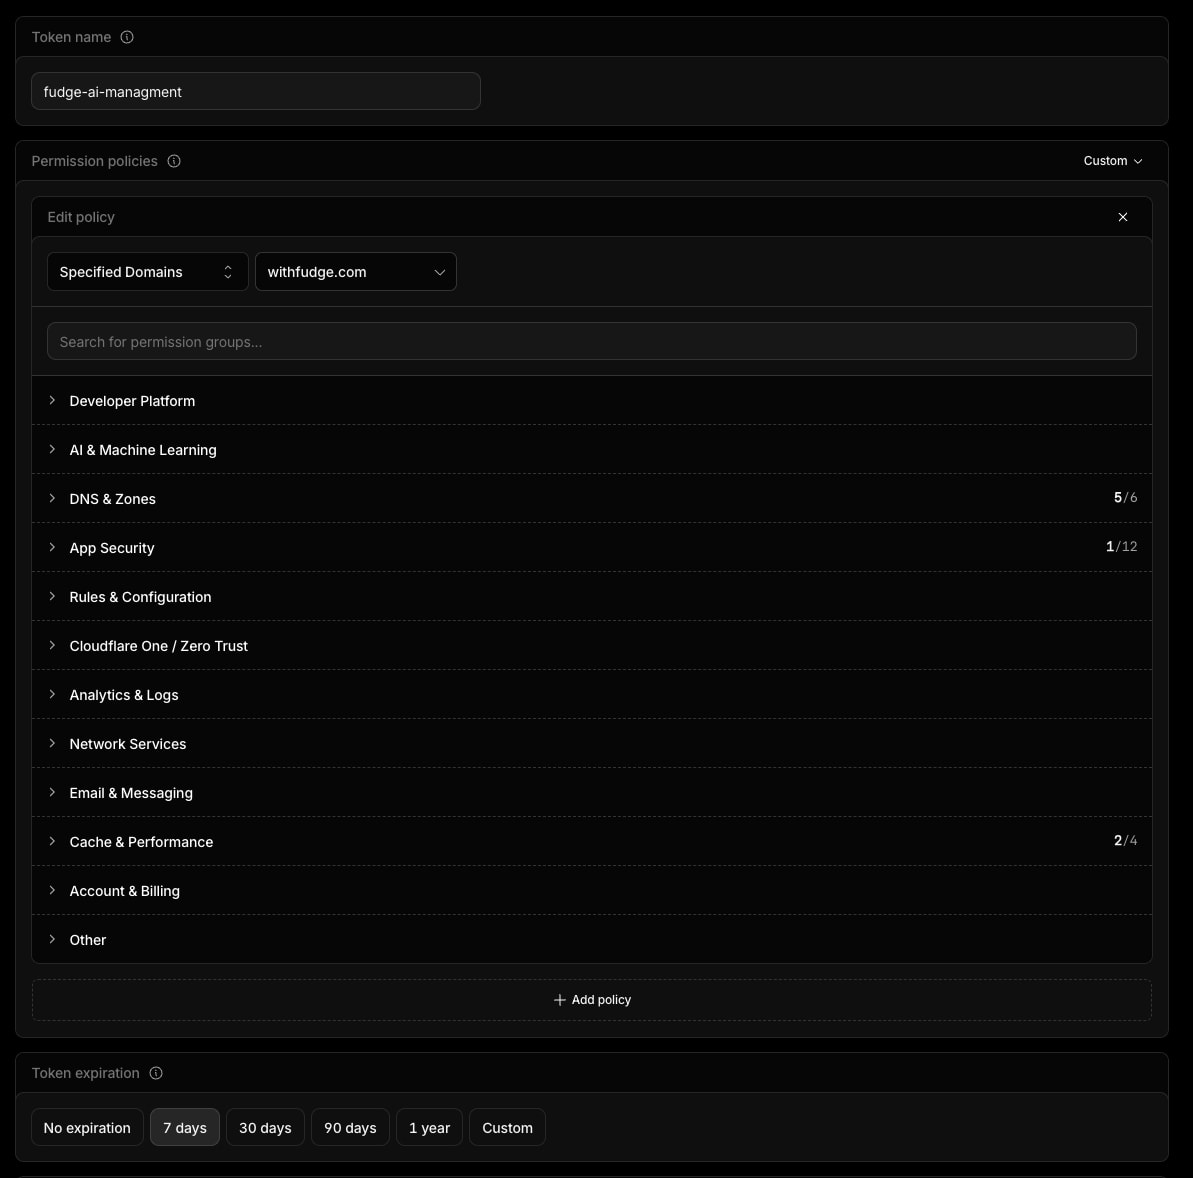Expand the Email & Messaging group
This screenshot has height=1178, width=1193.
[x=592, y=792]
